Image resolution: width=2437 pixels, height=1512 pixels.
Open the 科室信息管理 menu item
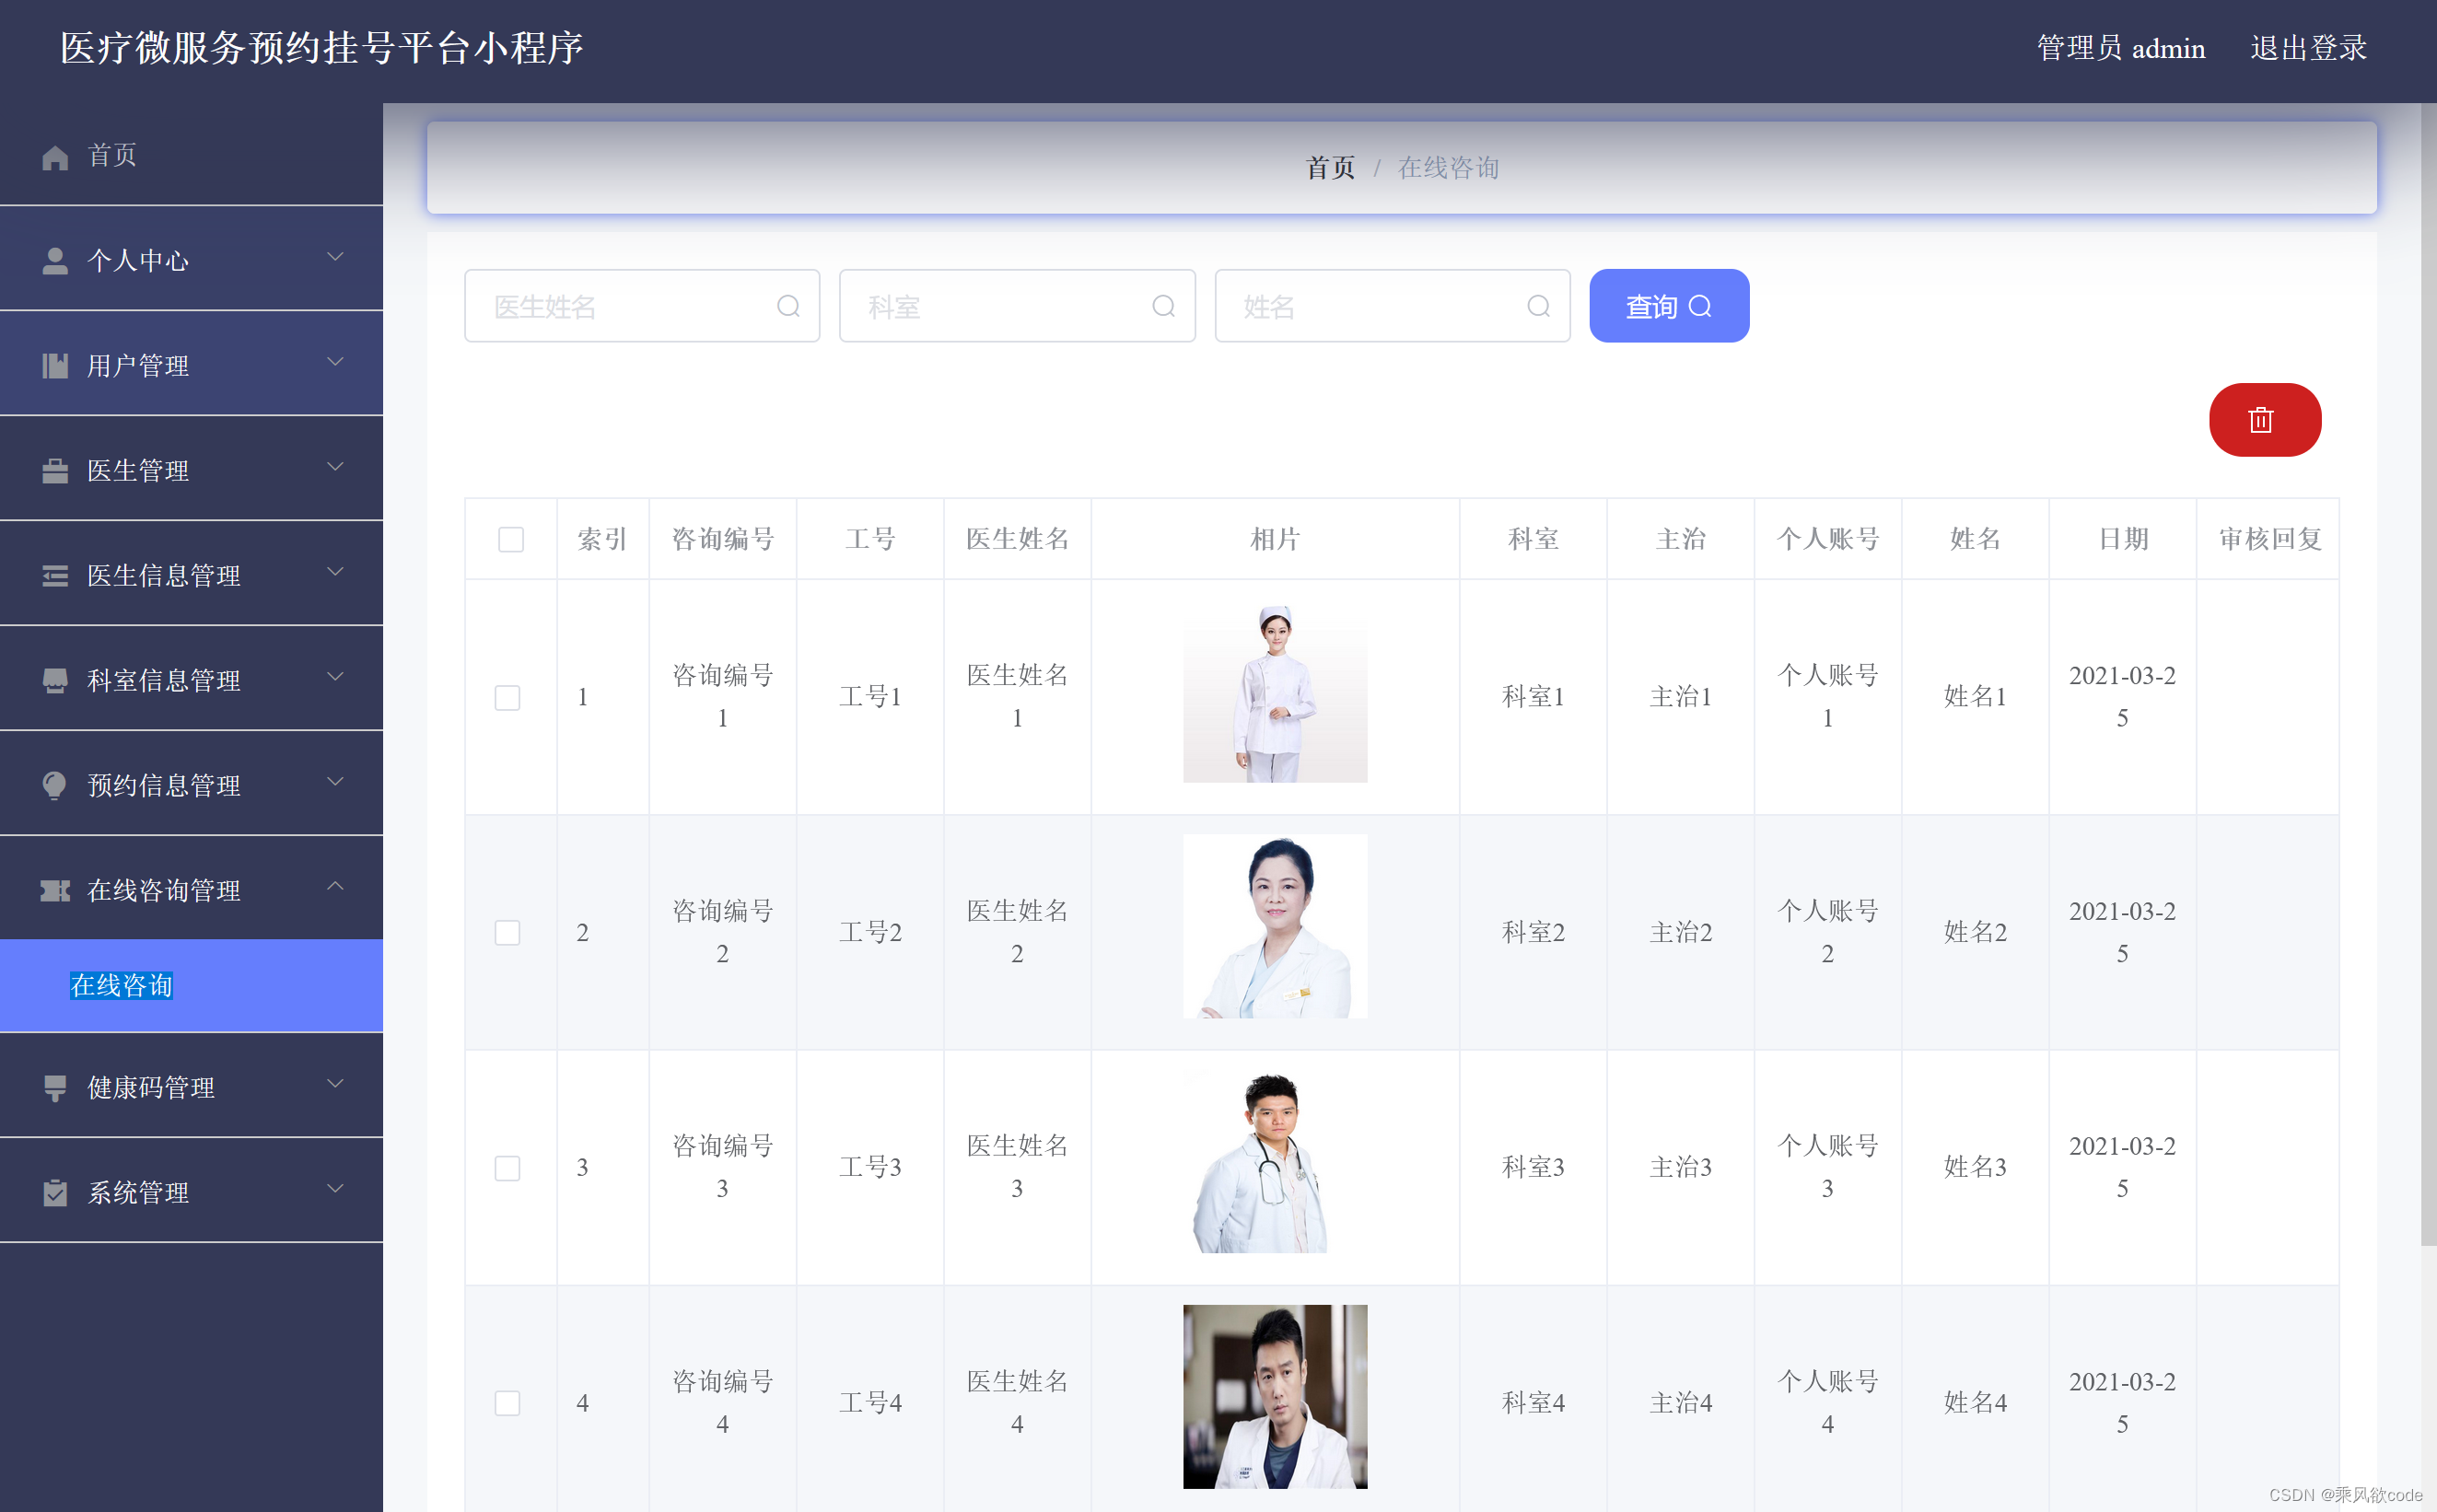click(x=164, y=681)
